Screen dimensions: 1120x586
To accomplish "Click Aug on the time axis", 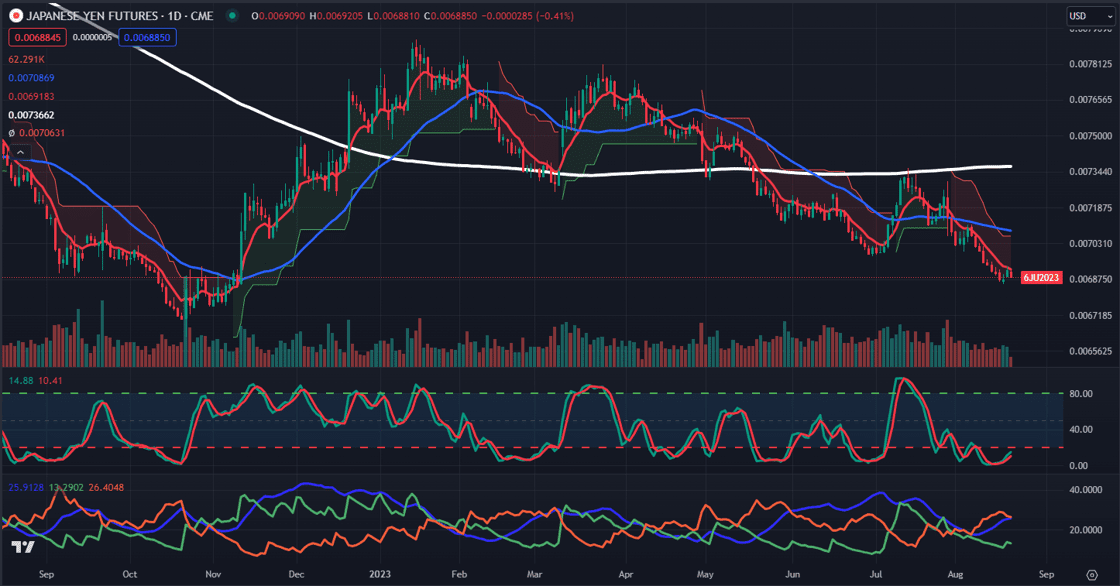I will click(x=955, y=575).
